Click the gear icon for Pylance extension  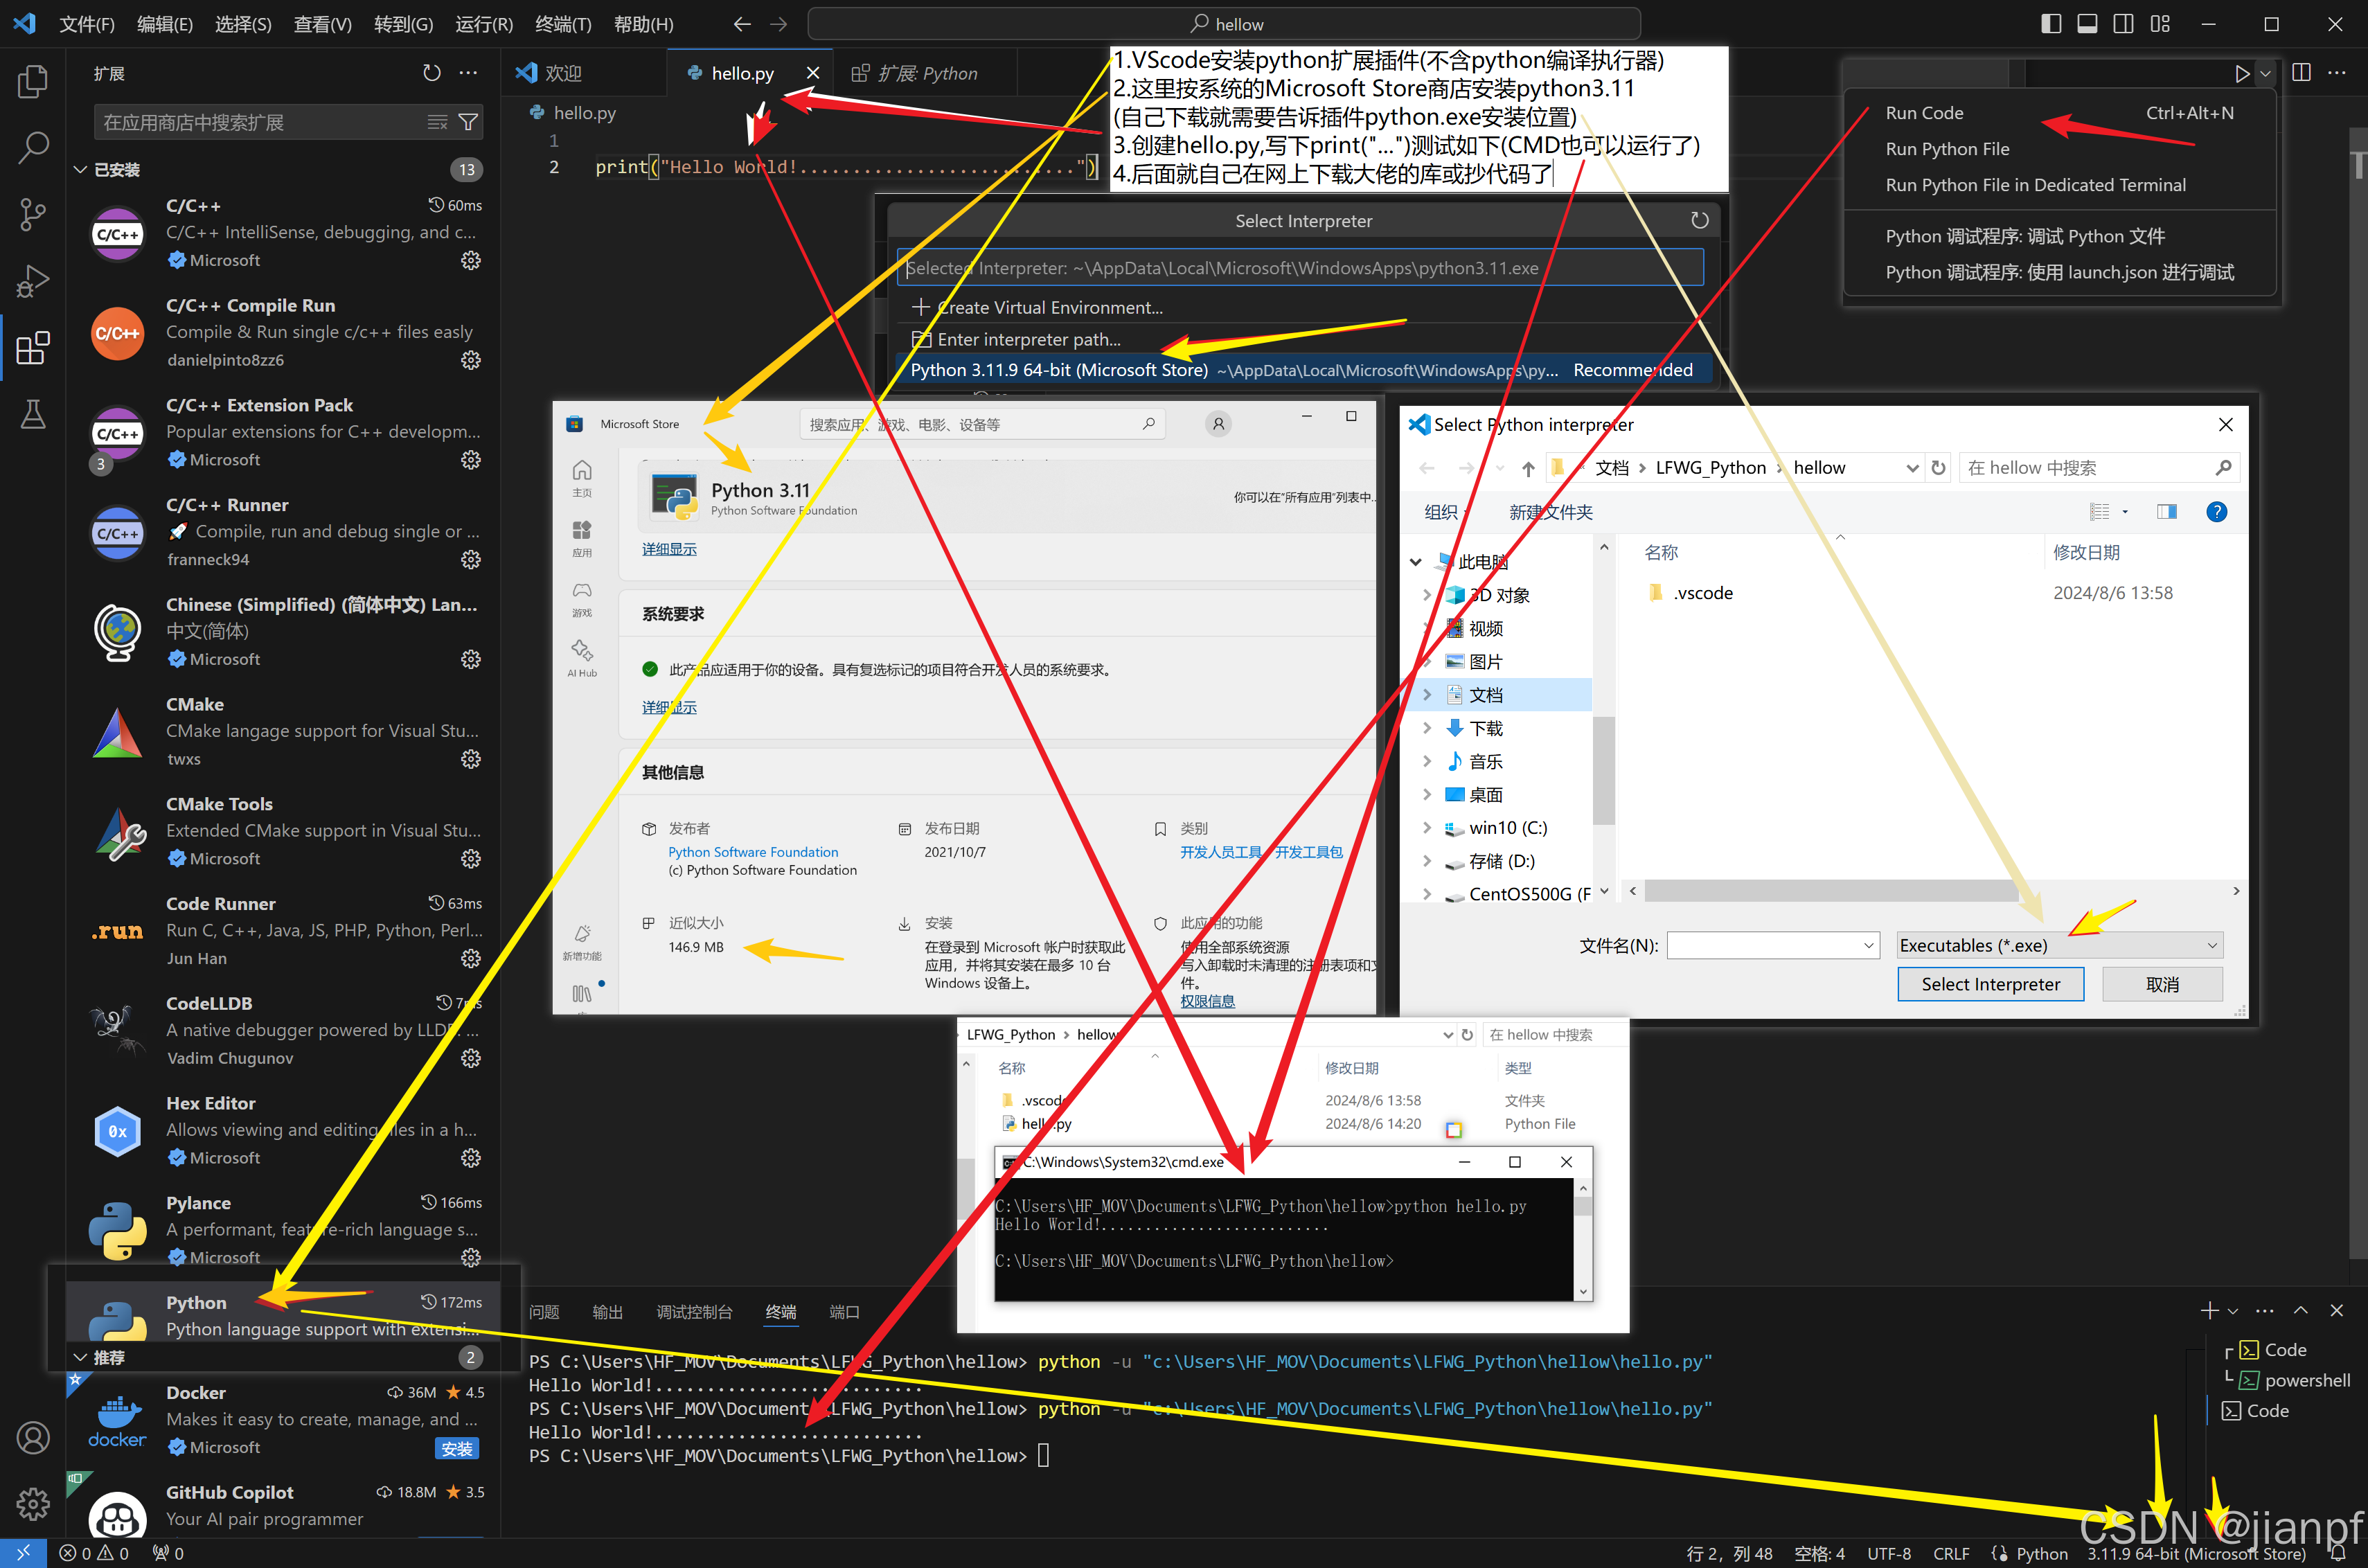(470, 1257)
